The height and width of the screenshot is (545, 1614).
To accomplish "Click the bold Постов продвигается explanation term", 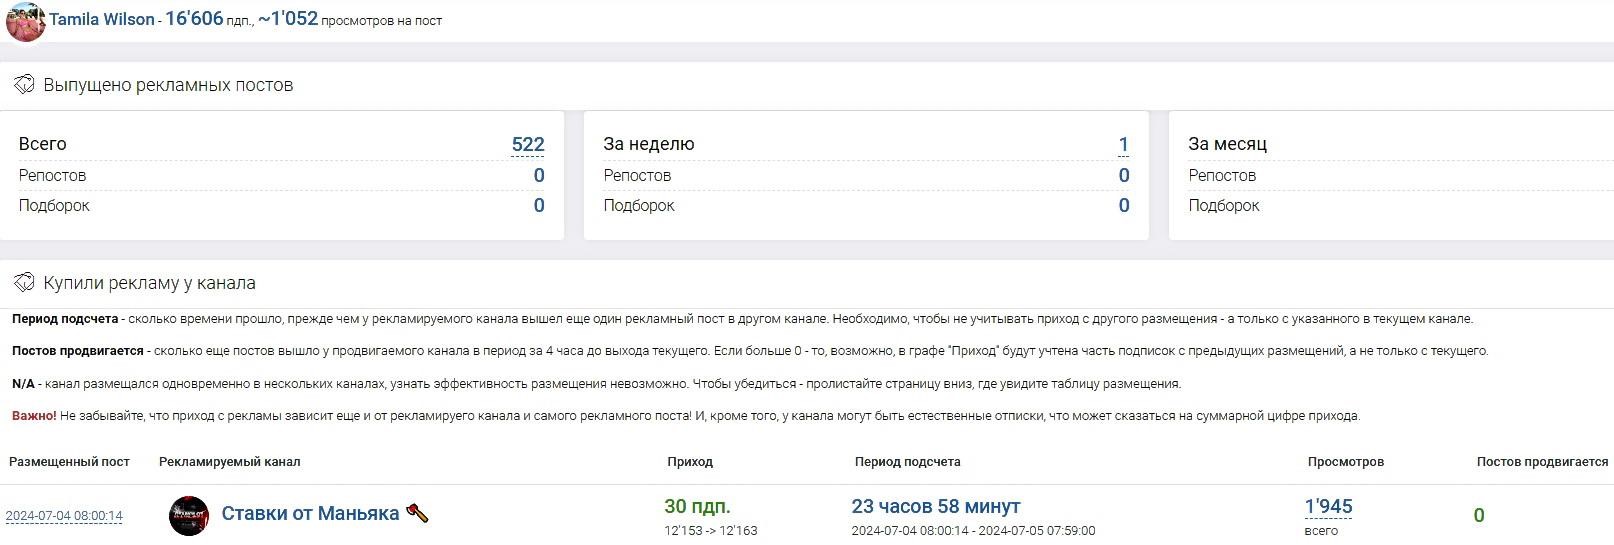I will (78, 351).
